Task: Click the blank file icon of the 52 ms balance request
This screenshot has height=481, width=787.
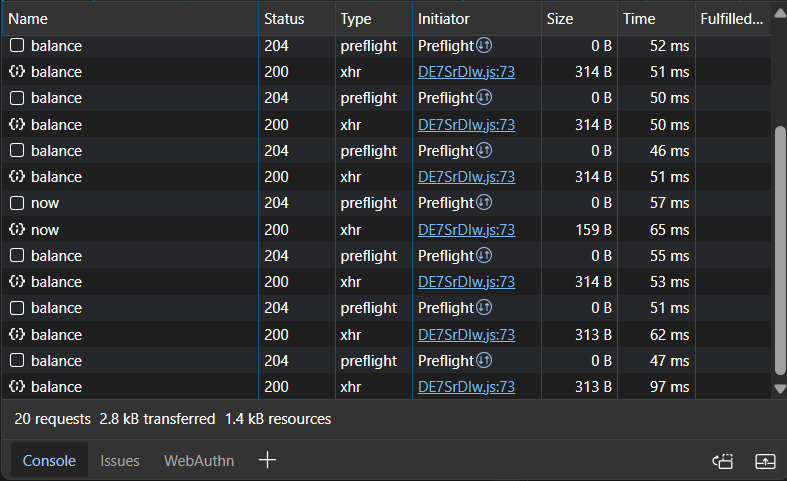Action: pos(17,45)
